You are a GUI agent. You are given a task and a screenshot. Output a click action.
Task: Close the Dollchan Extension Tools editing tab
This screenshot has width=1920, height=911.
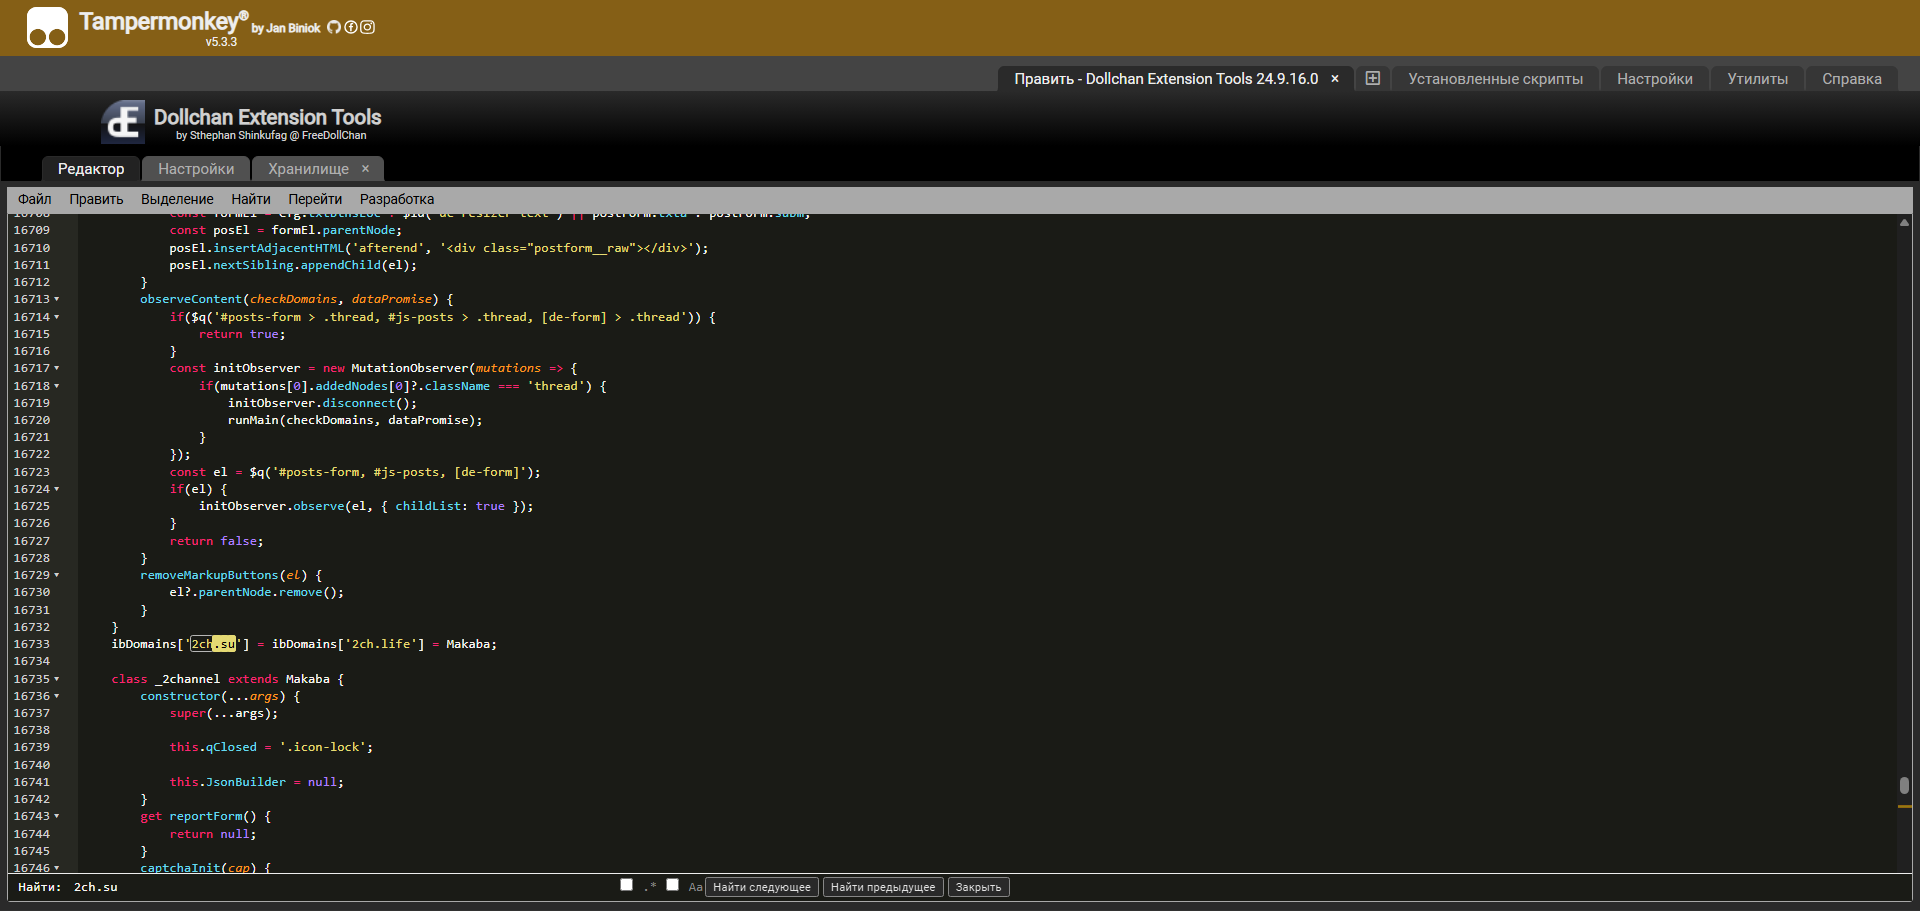(x=1335, y=79)
